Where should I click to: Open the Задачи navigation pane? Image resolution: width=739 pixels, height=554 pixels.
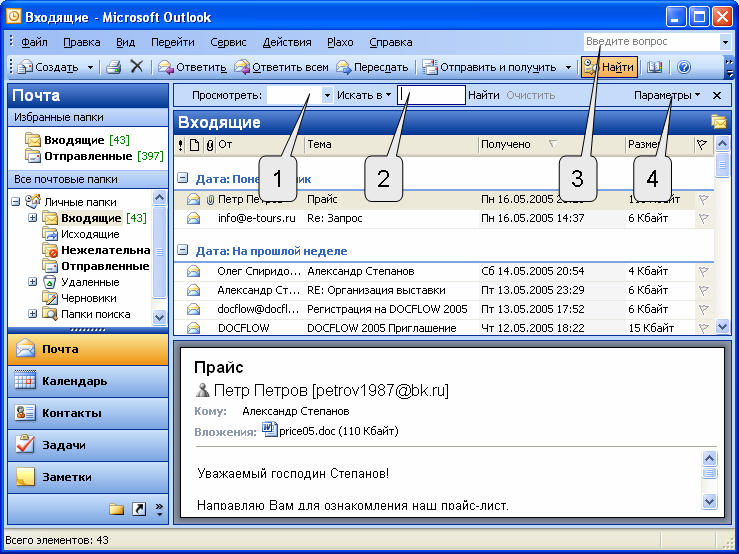(x=88, y=445)
